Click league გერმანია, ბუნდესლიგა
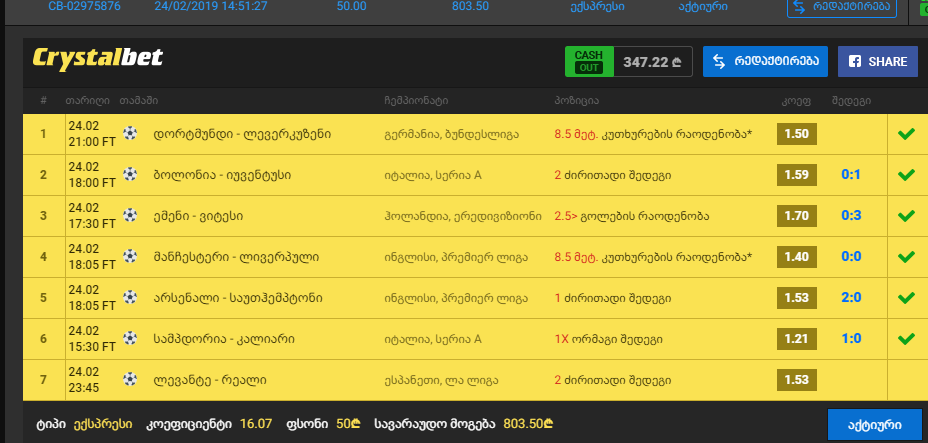Viewport: 928px width, 443px height. (x=451, y=135)
